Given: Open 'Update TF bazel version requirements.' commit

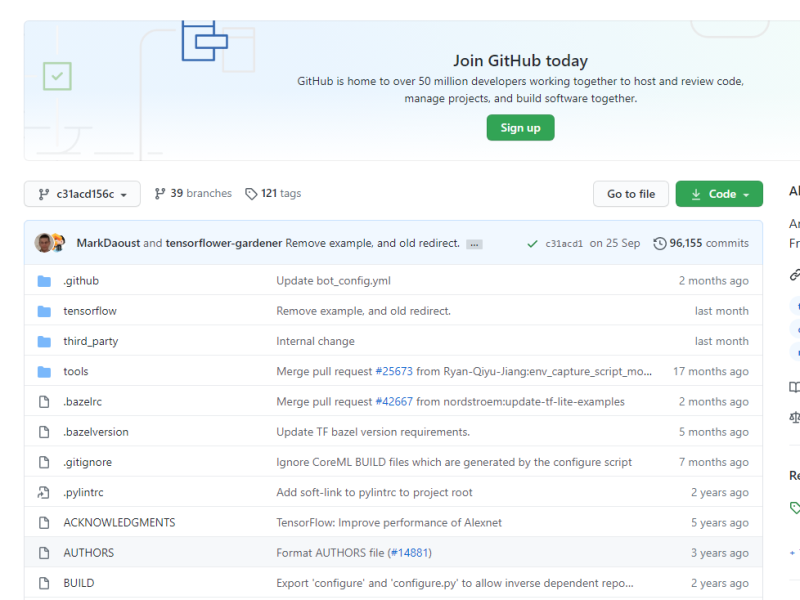Looking at the screenshot, I should point(373,432).
